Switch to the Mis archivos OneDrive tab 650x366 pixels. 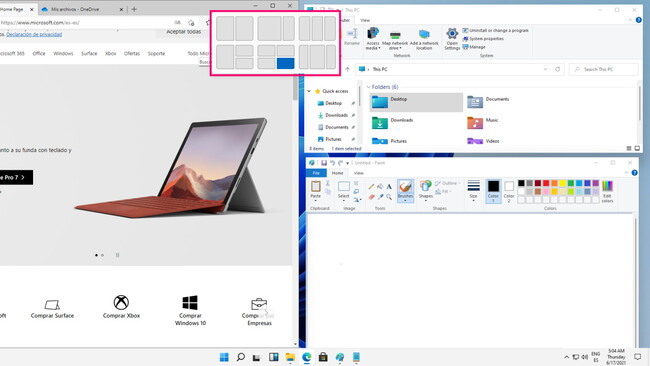82,9
